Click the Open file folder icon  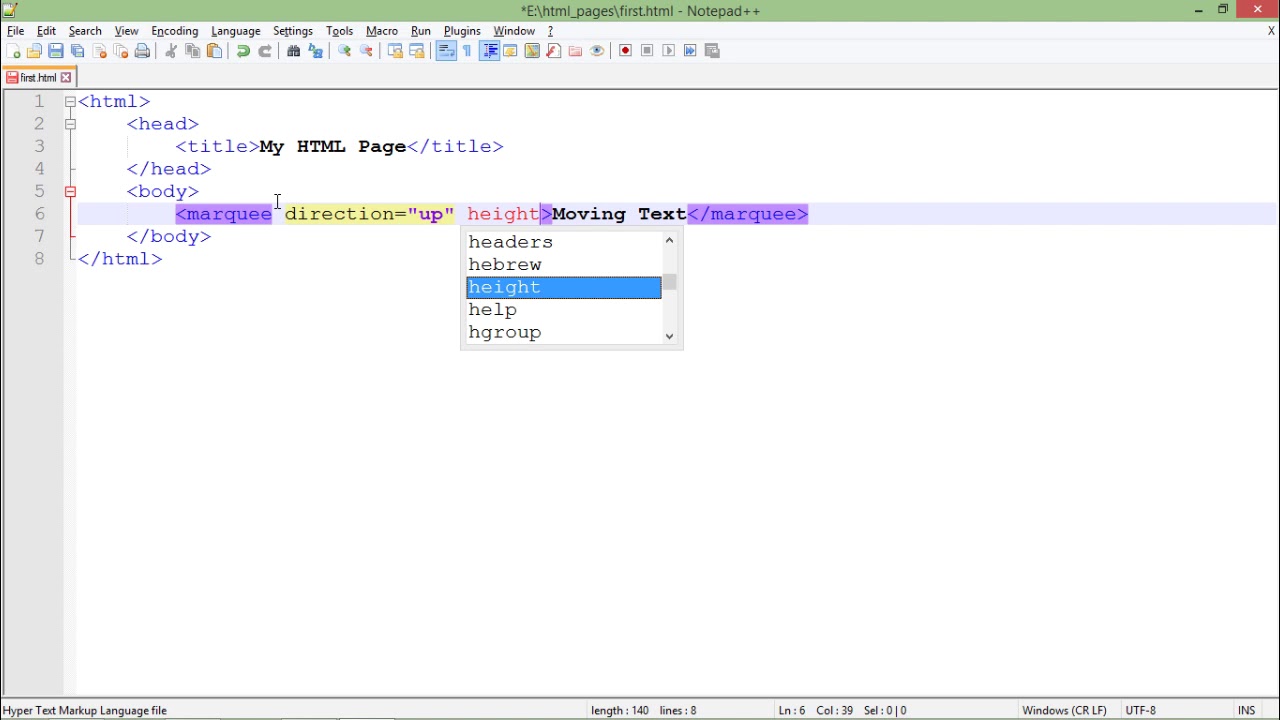[x=34, y=51]
